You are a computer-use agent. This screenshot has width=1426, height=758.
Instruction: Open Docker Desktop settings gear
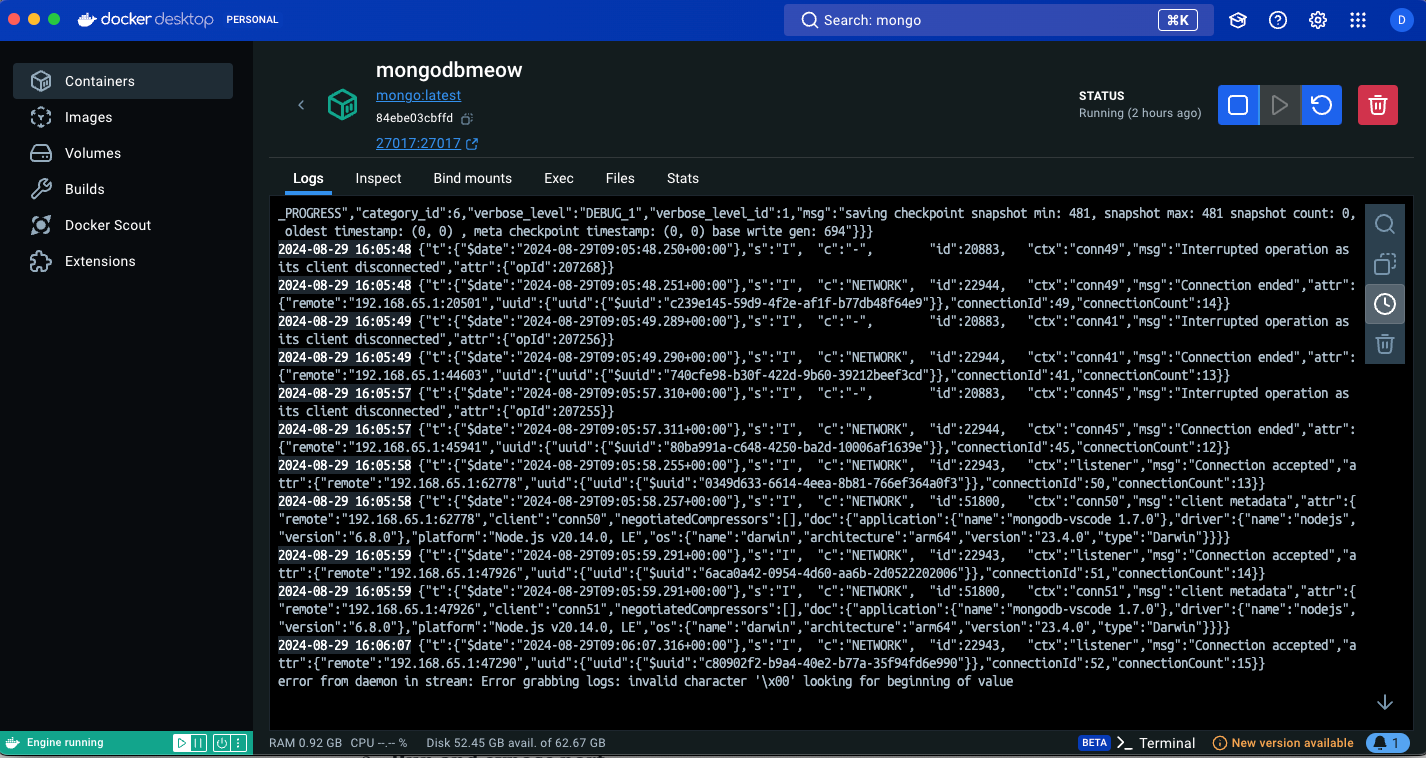[1318, 20]
